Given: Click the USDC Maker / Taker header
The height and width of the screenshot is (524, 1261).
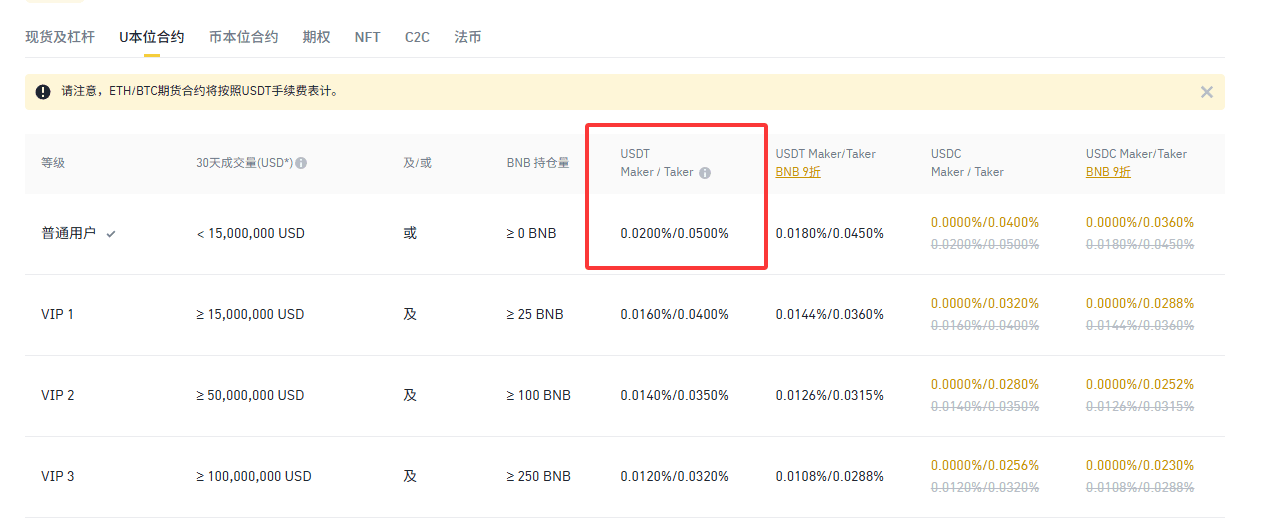Looking at the screenshot, I should click(x=967, y=163).
